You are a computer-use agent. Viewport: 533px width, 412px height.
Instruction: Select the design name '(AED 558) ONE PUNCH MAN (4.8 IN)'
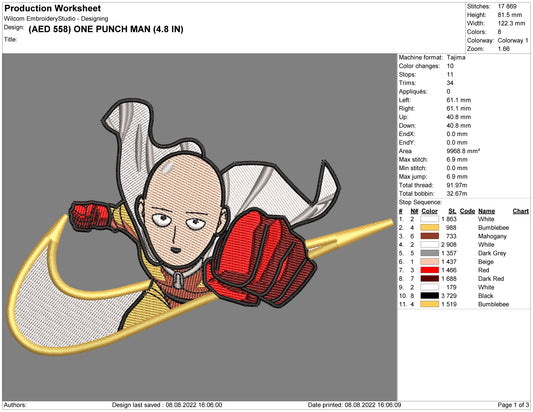(106, 29)
